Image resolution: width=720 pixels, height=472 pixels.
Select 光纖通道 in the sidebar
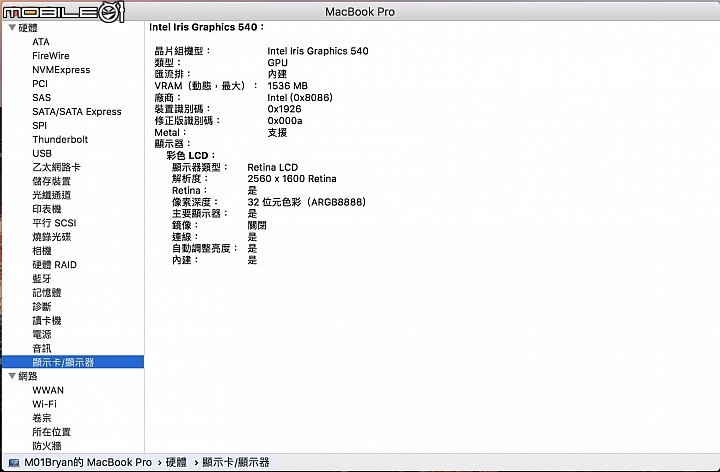[x=51, y=195]
